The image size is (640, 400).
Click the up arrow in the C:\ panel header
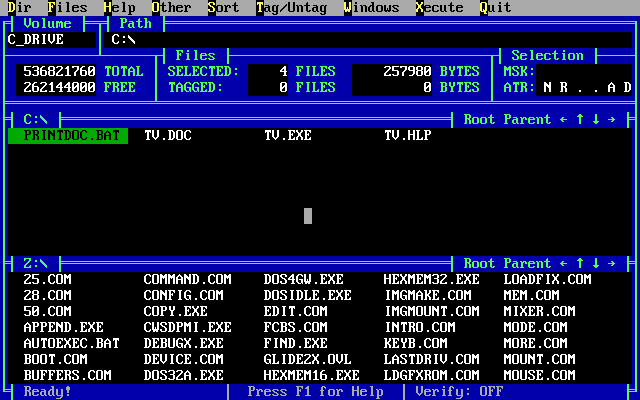coord(580,119)
